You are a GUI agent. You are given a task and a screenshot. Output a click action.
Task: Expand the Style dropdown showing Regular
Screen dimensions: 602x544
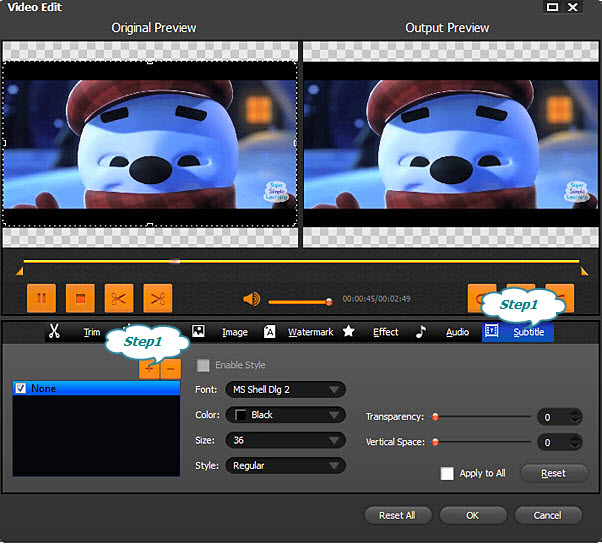point(285,466)
